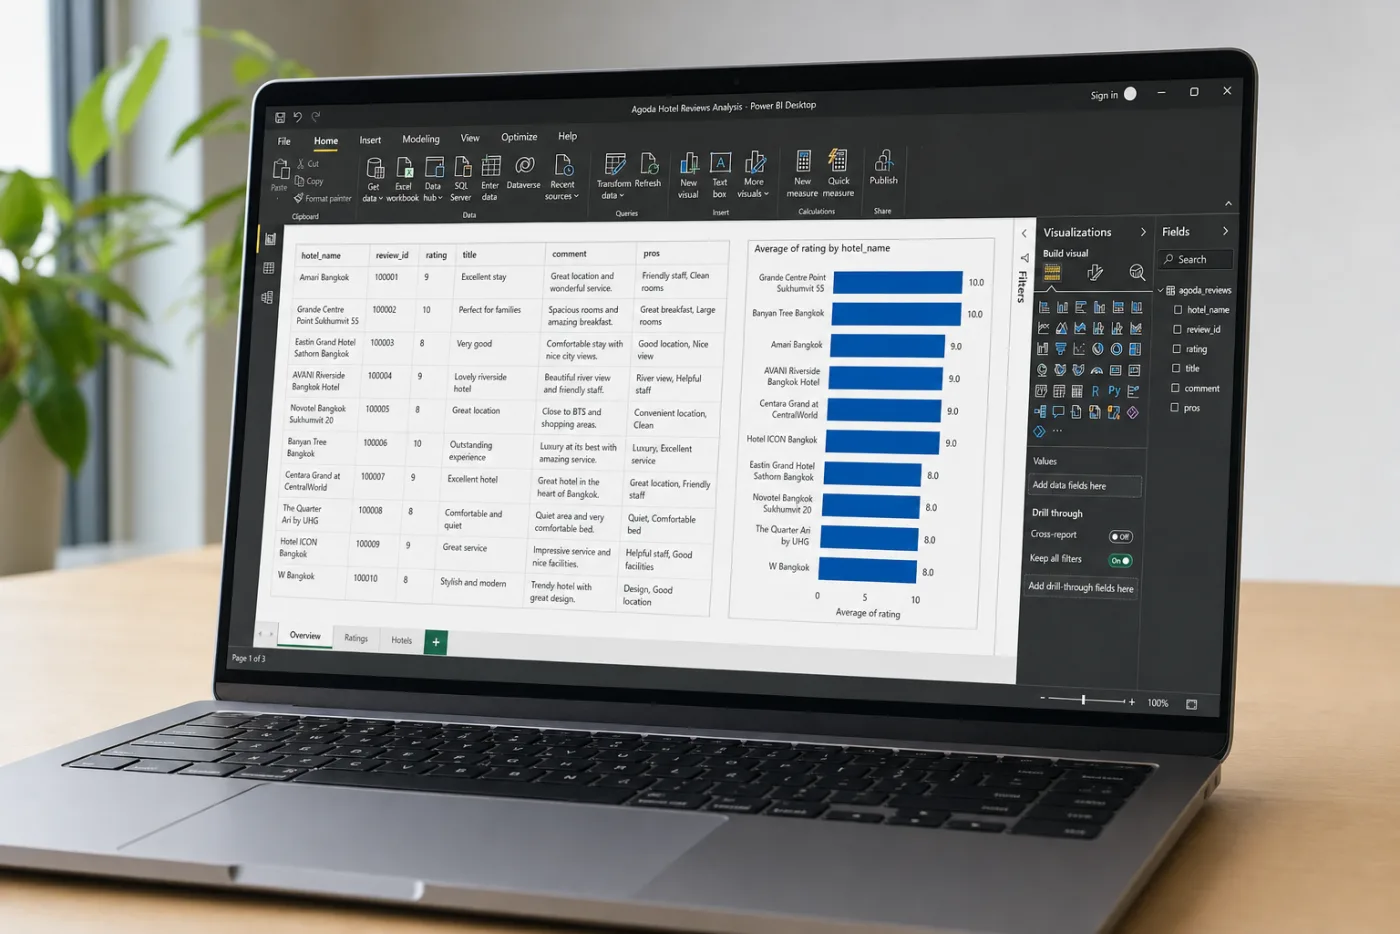This screenshot has height=934, width=1400.
Task: Check the title field
Action: click(x=1176, y=368)
